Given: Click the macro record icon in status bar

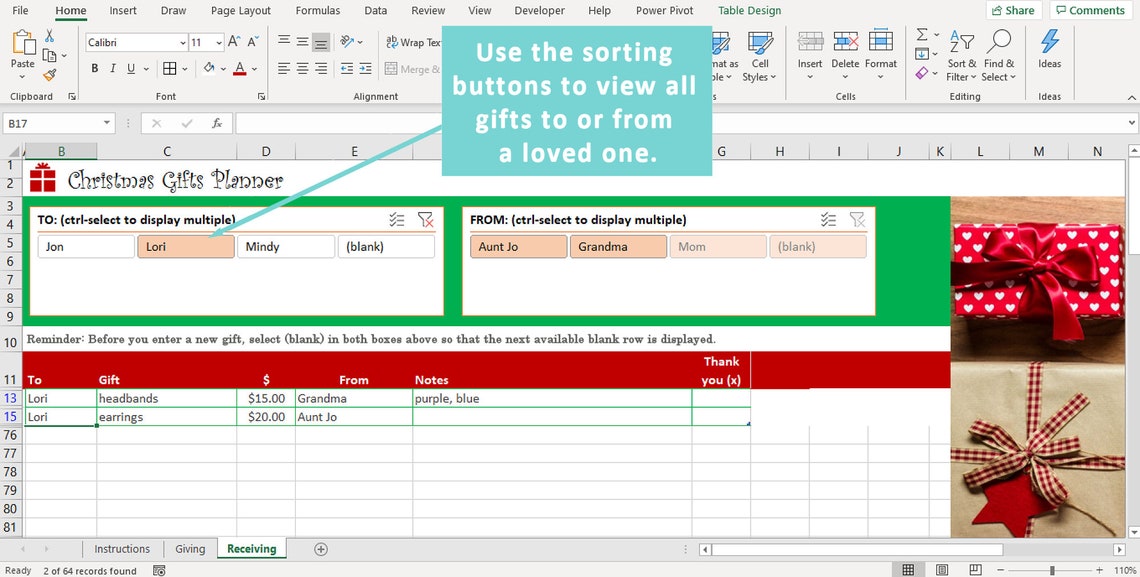Looking at the screenshot, I should pyautogui.click(x=159, y=570).
